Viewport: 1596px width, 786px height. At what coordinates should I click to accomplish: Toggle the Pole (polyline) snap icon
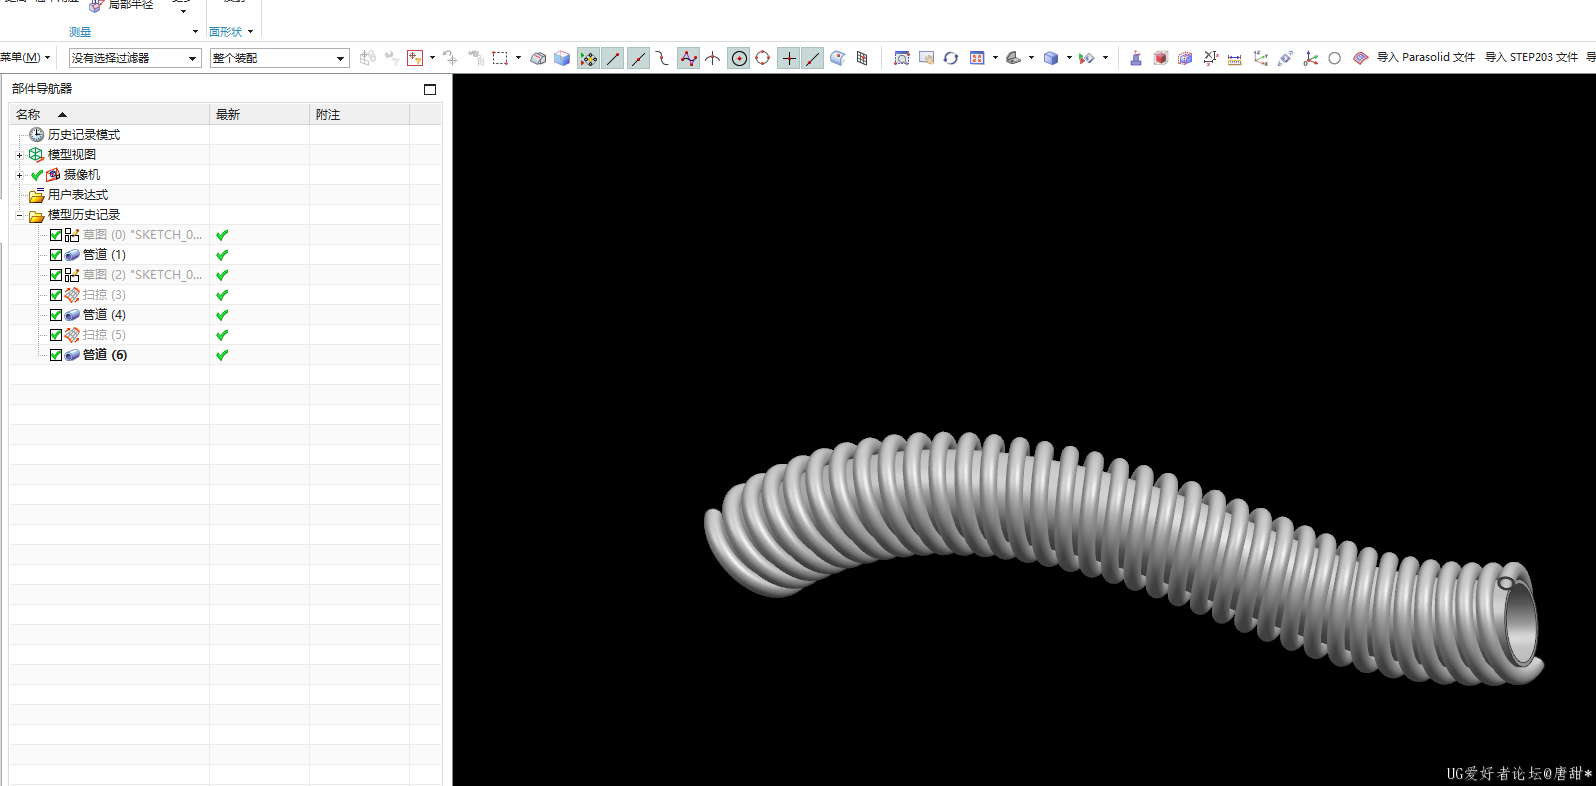[x=688, y=59]
